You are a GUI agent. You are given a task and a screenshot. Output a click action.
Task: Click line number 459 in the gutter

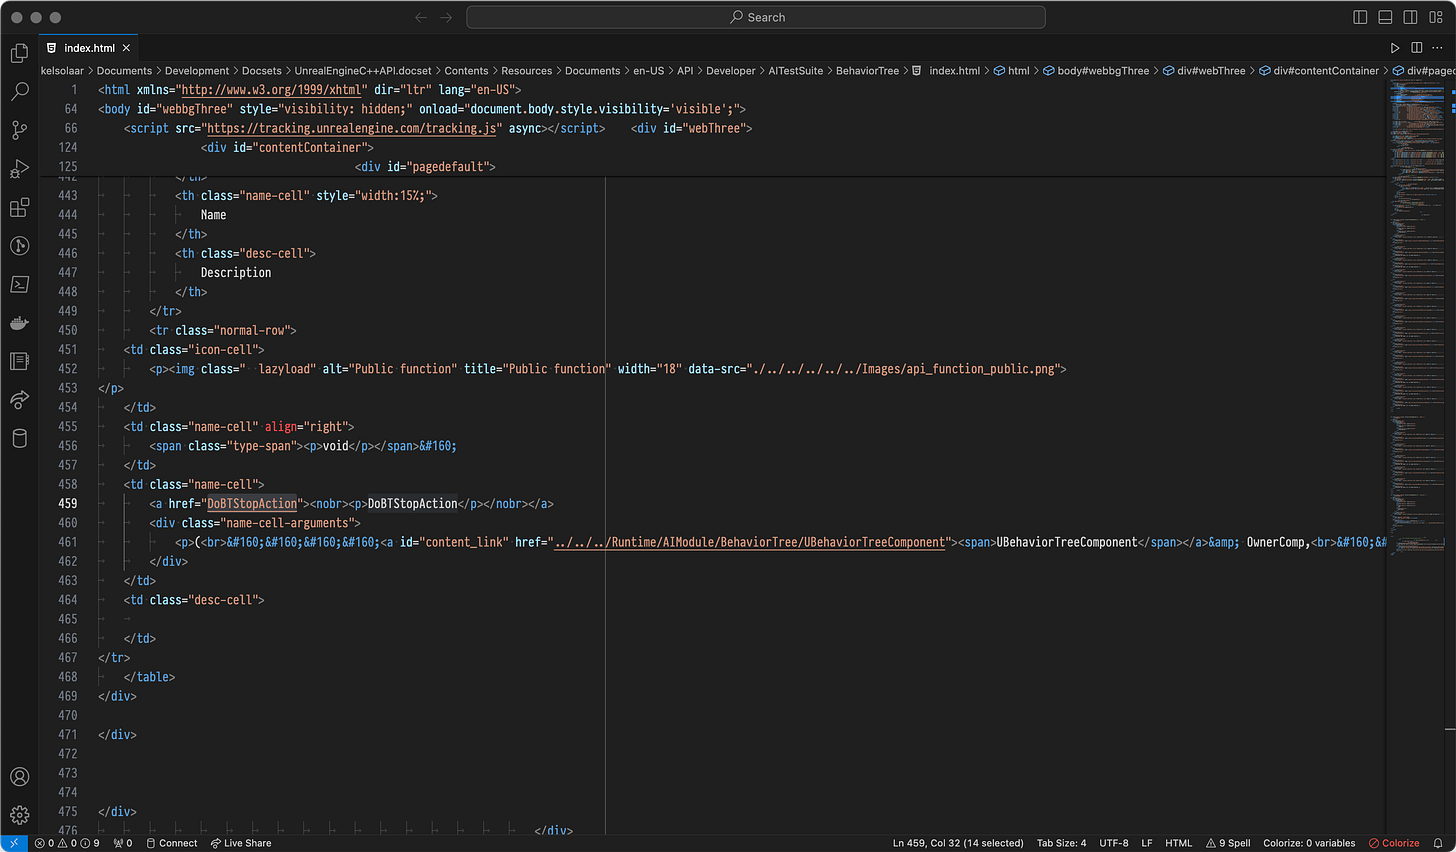point(67,504)
